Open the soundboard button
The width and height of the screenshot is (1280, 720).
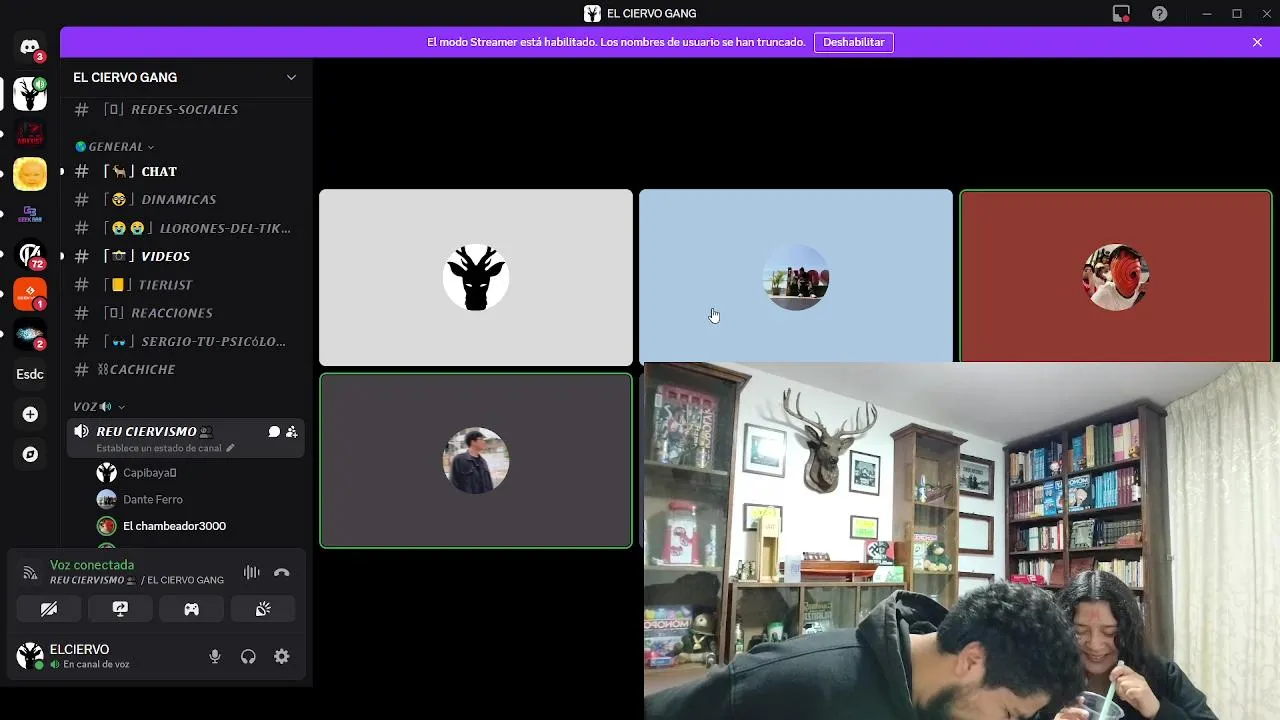(x=263, y=609)
